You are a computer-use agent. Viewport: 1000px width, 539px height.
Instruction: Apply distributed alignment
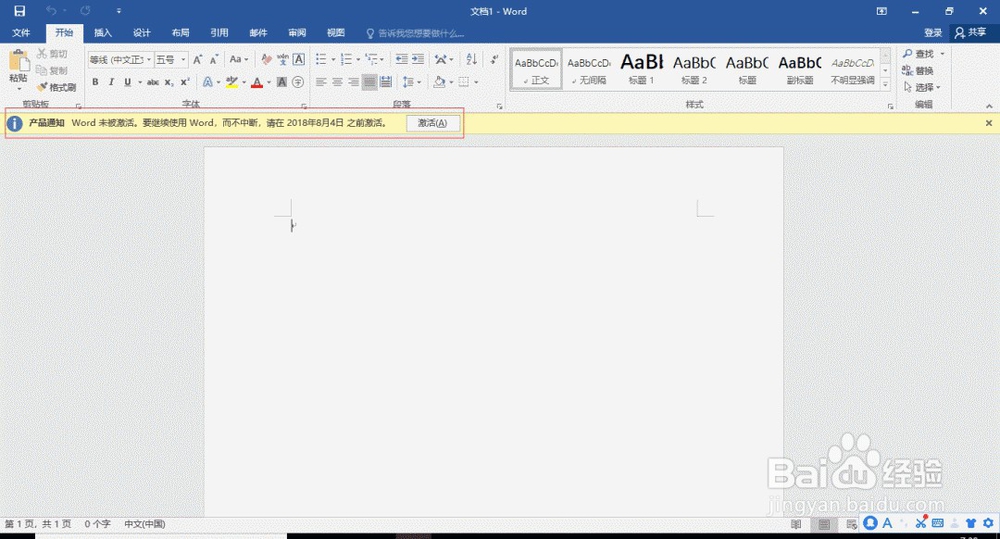386,82
